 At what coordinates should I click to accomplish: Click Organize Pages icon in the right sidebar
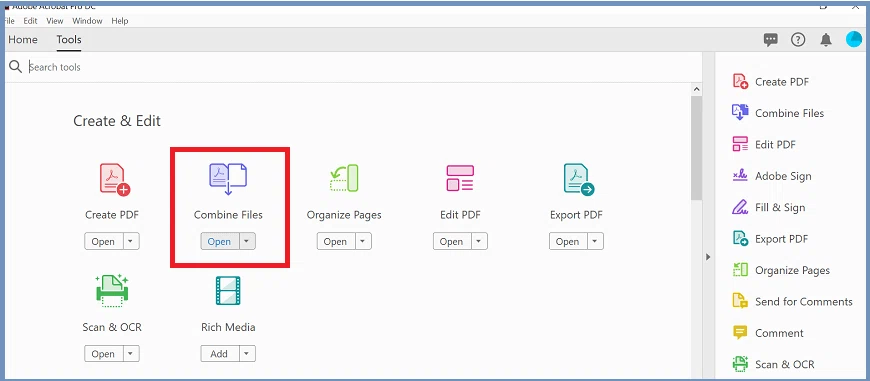740,270
